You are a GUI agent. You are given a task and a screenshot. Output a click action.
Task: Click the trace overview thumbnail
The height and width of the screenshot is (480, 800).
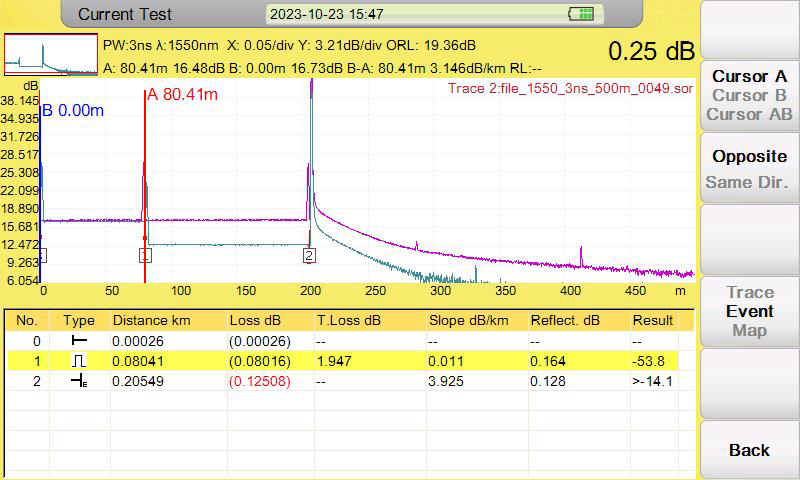[51, 55]
